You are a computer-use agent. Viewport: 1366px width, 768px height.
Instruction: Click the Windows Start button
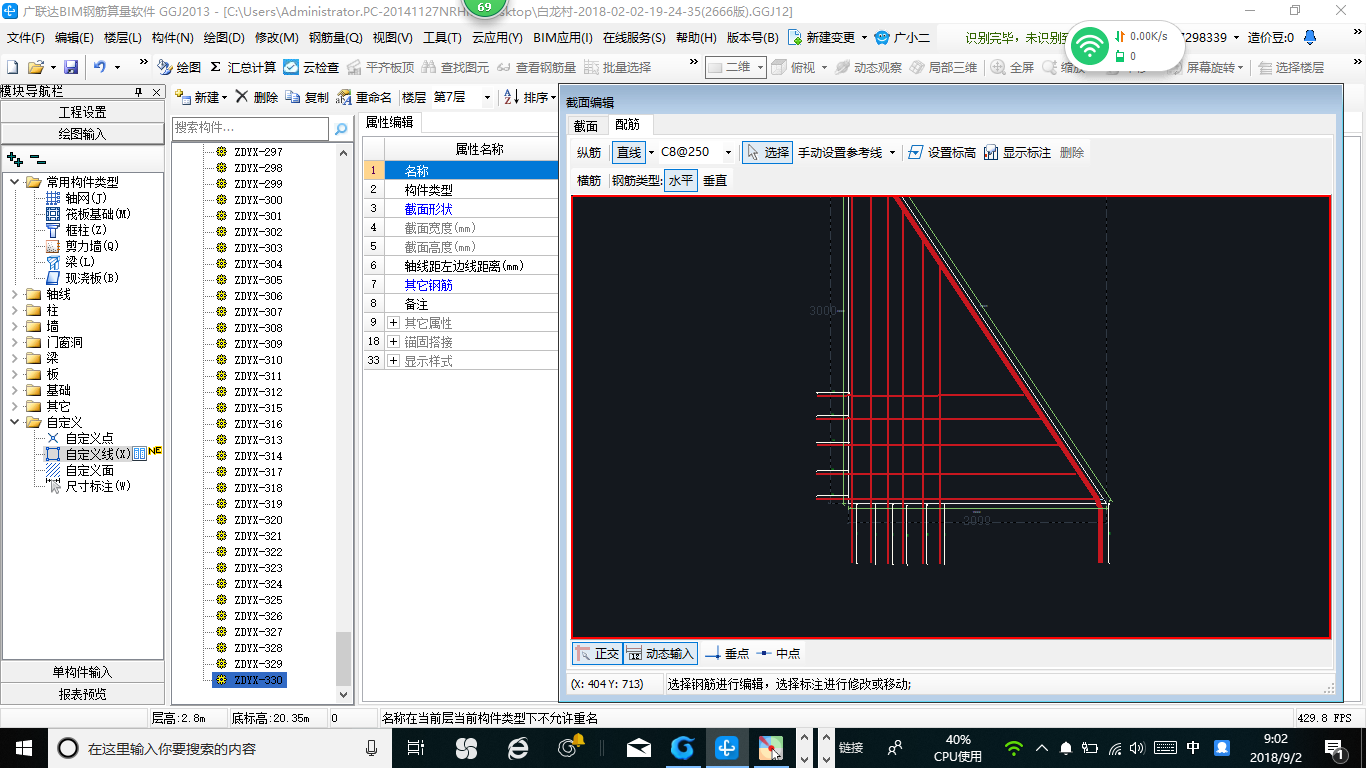[22, 747]
